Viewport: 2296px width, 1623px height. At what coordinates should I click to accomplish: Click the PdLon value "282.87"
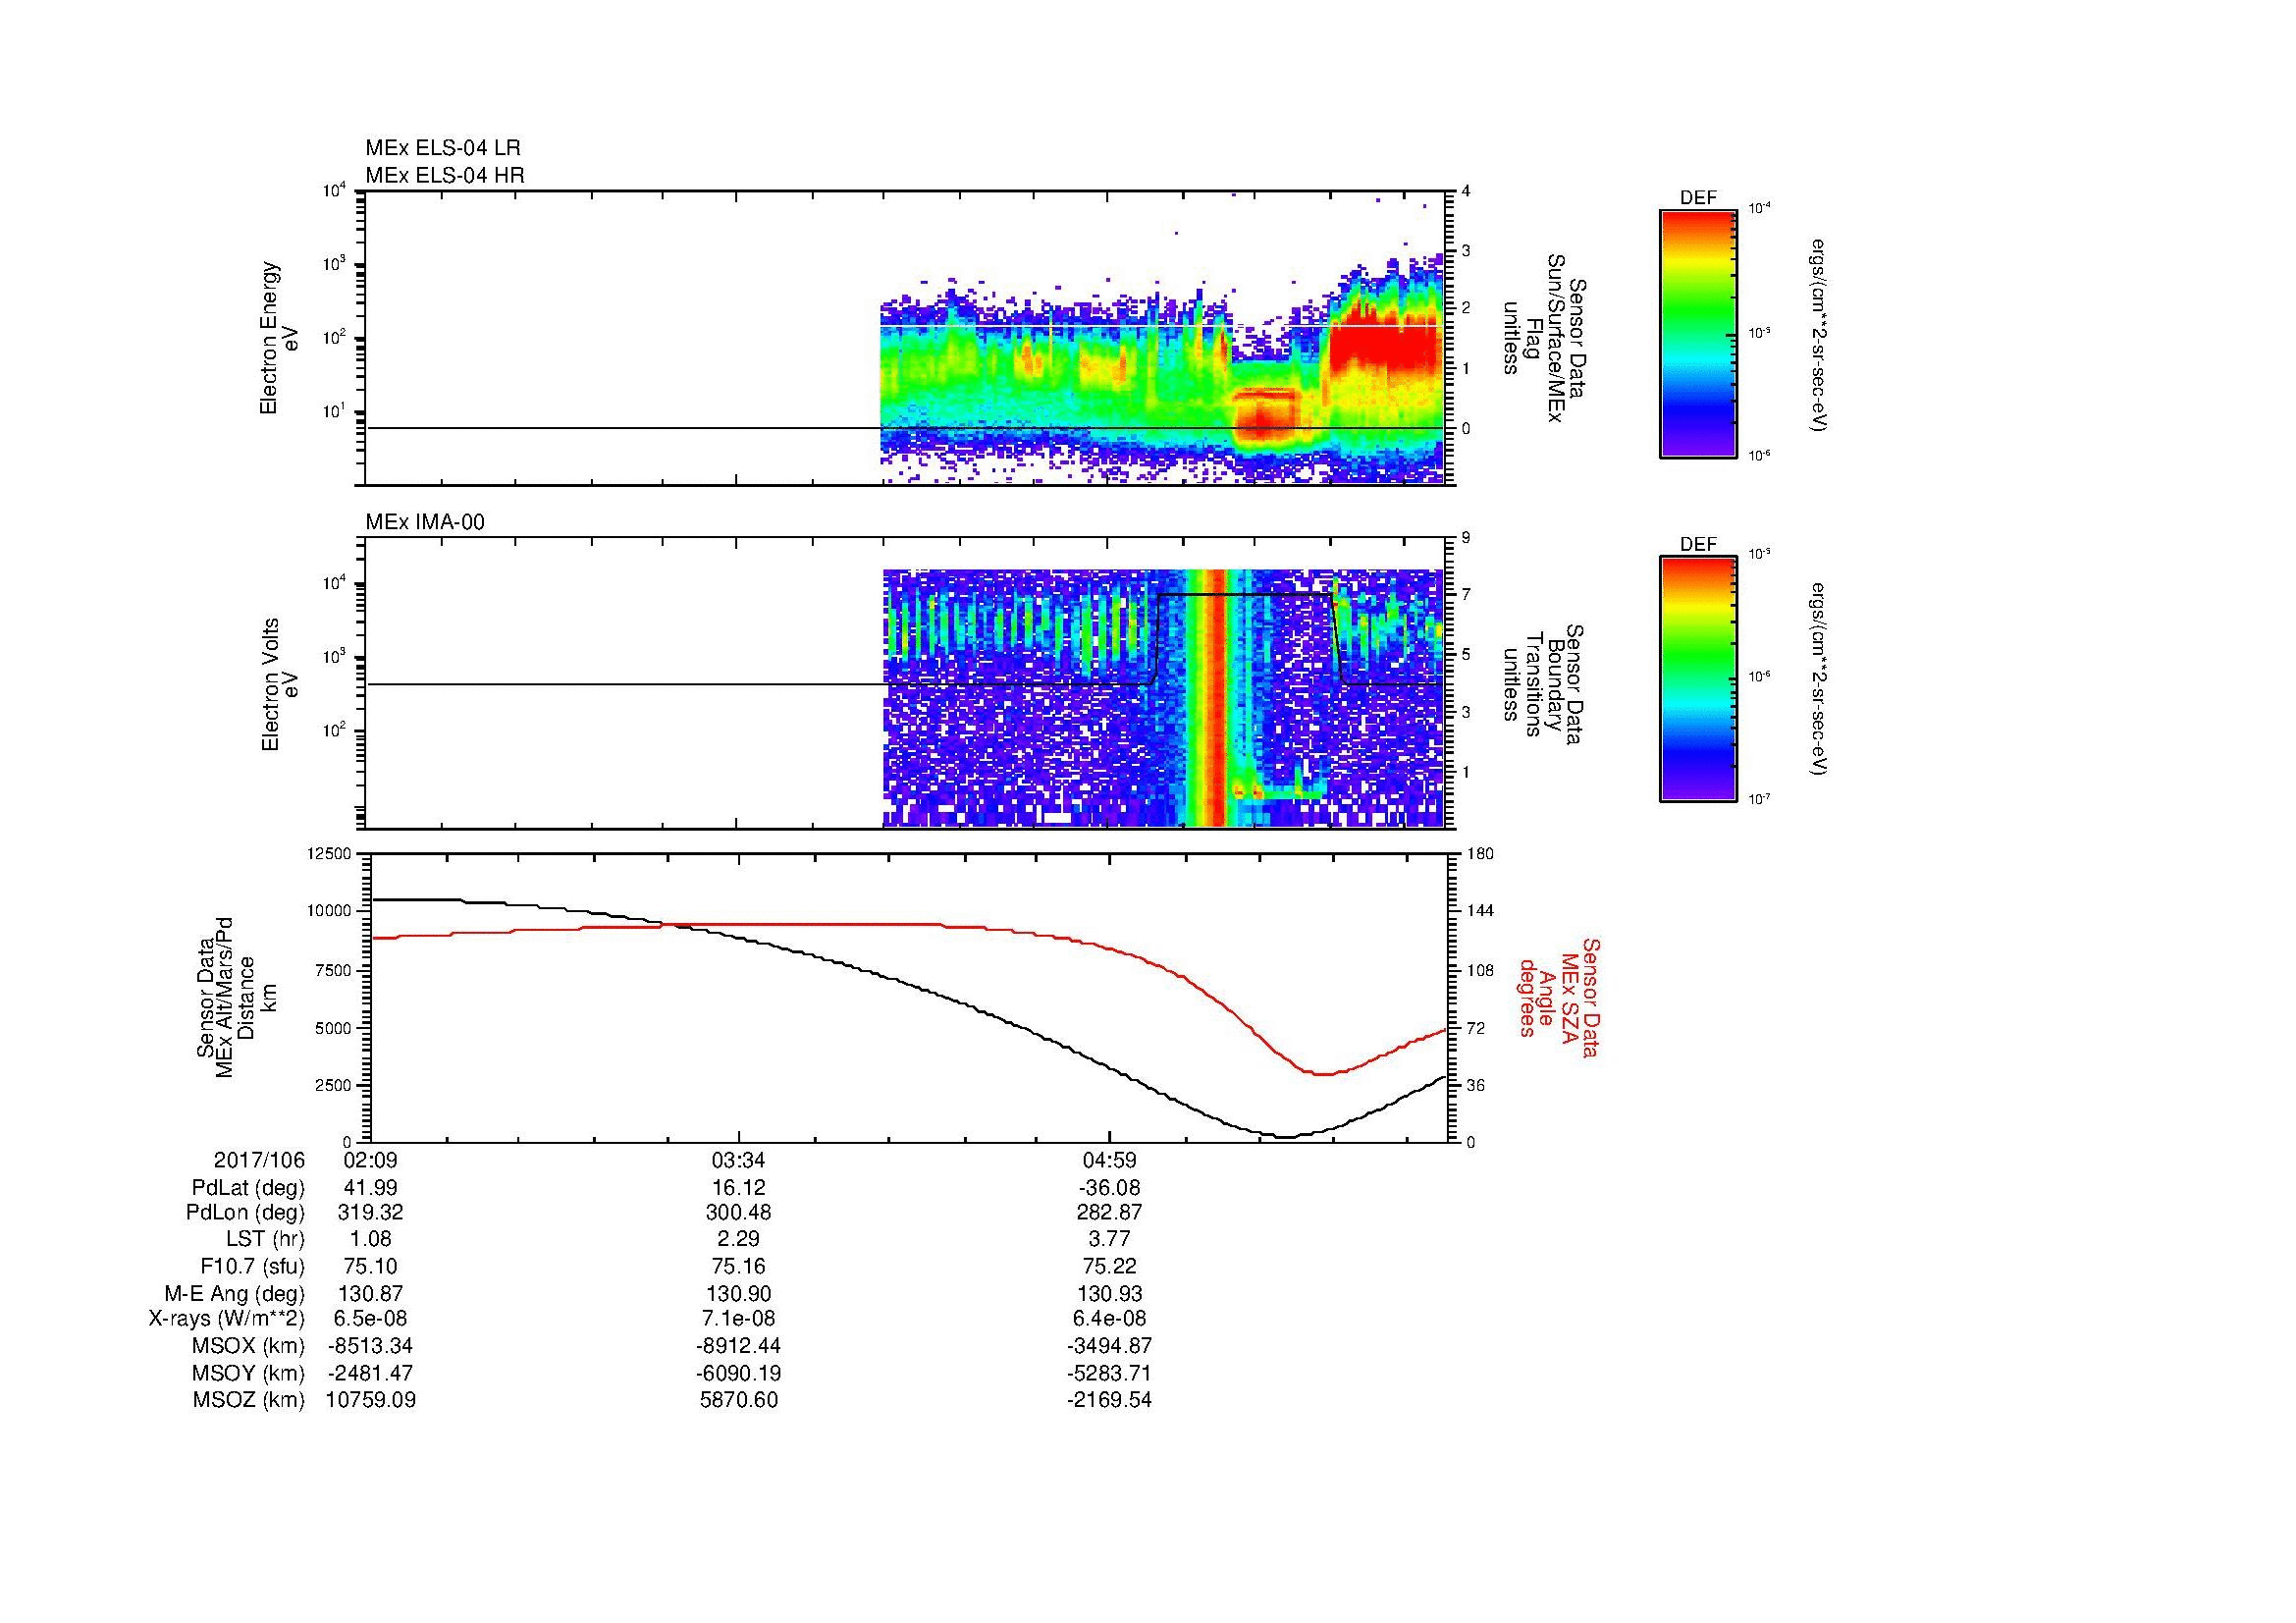1110,1213
